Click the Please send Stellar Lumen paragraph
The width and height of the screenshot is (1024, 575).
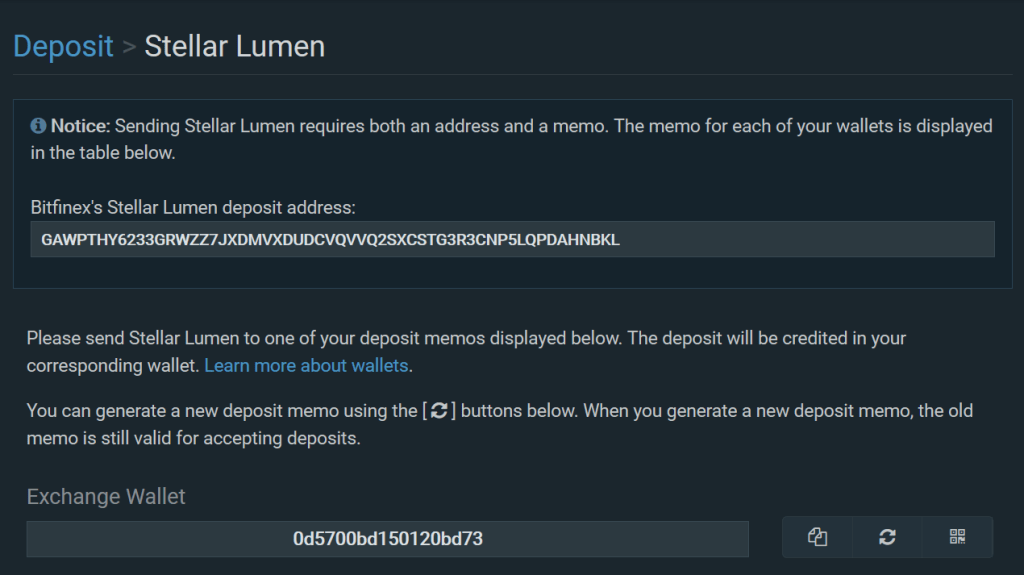[x=466, y=338]
